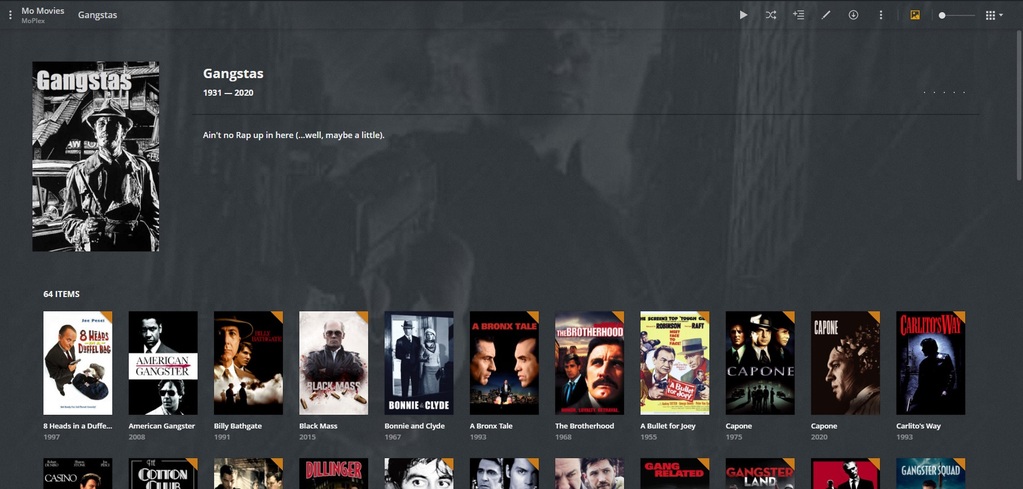
Task: Click the 1955 year under A Bullet for Joey
Action: [649, 437]
